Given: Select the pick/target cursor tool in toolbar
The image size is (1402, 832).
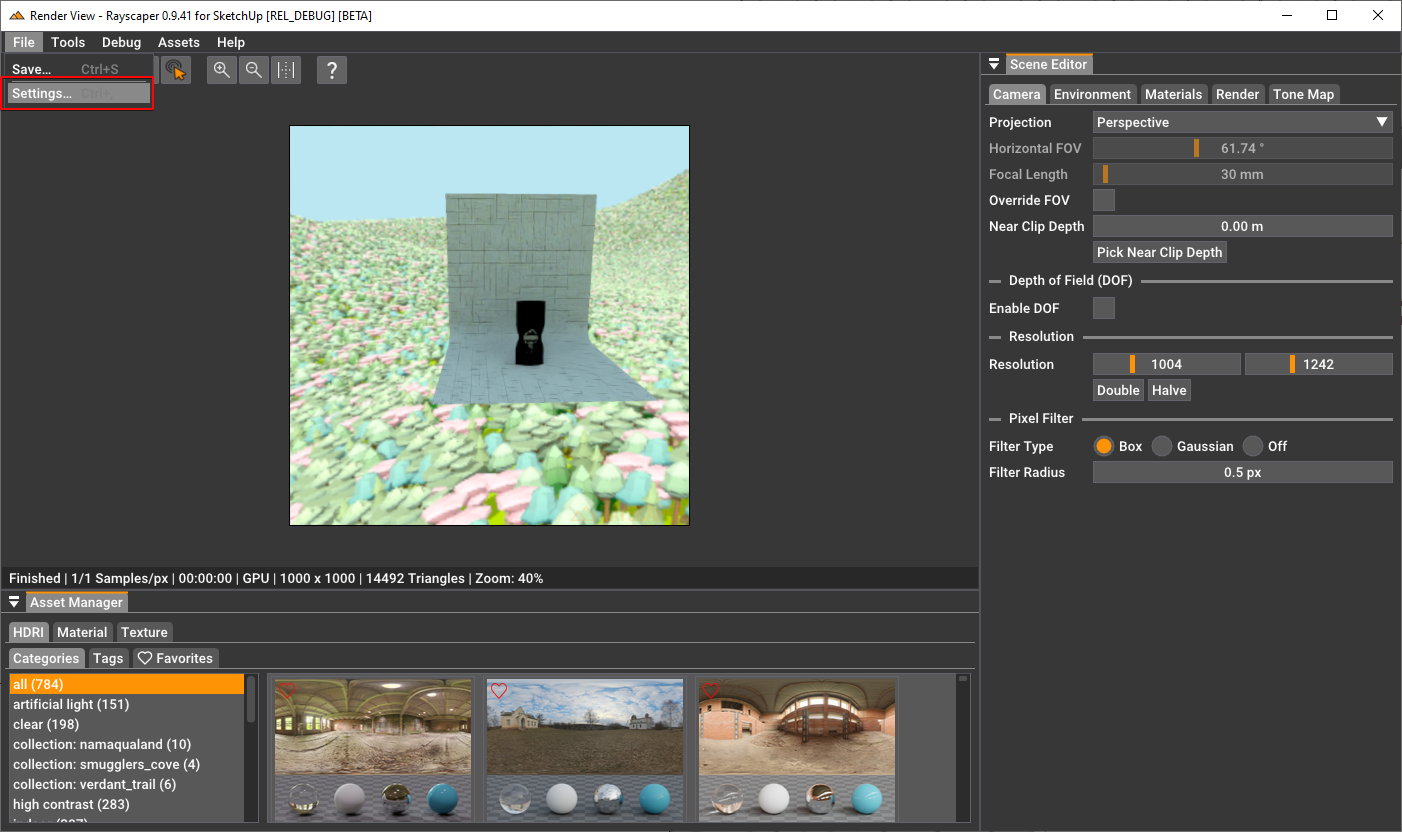Looking at the screenshot, I should click(175, 70).
